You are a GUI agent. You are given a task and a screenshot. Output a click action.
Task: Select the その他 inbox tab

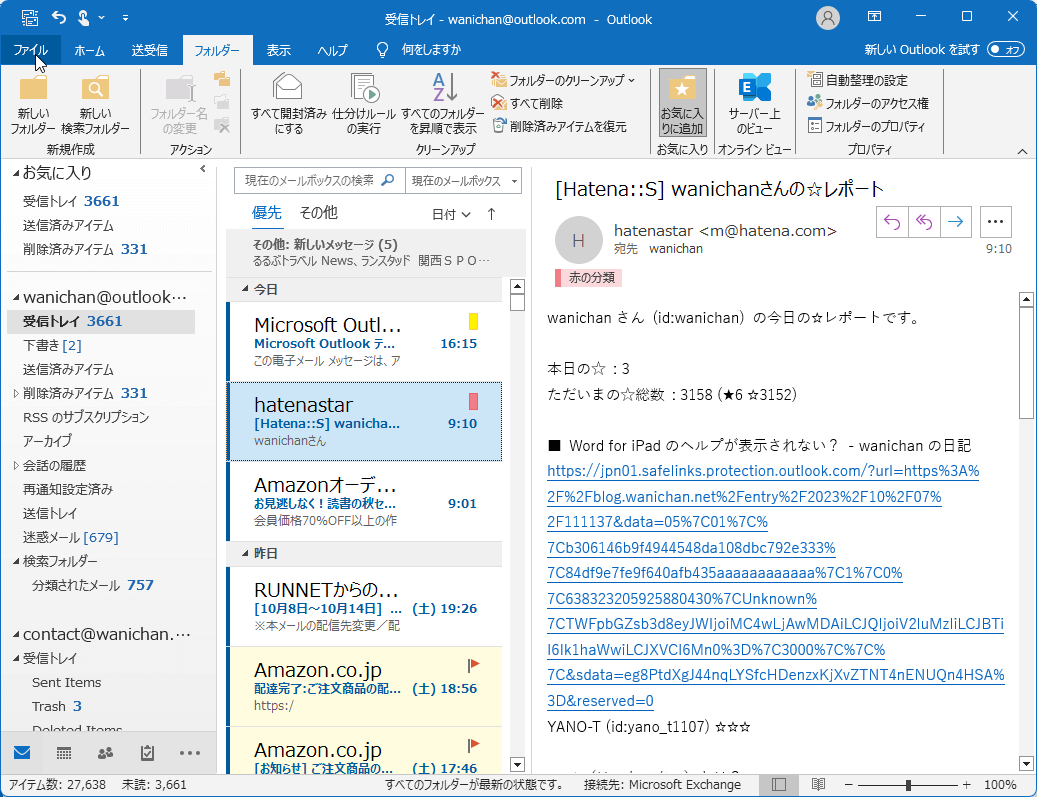(x=318, y=213)
